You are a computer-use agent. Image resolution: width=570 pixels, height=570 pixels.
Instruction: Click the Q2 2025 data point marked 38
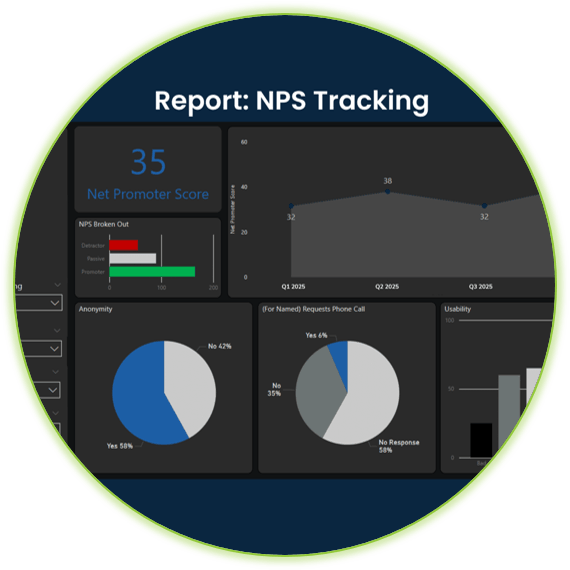388,192
